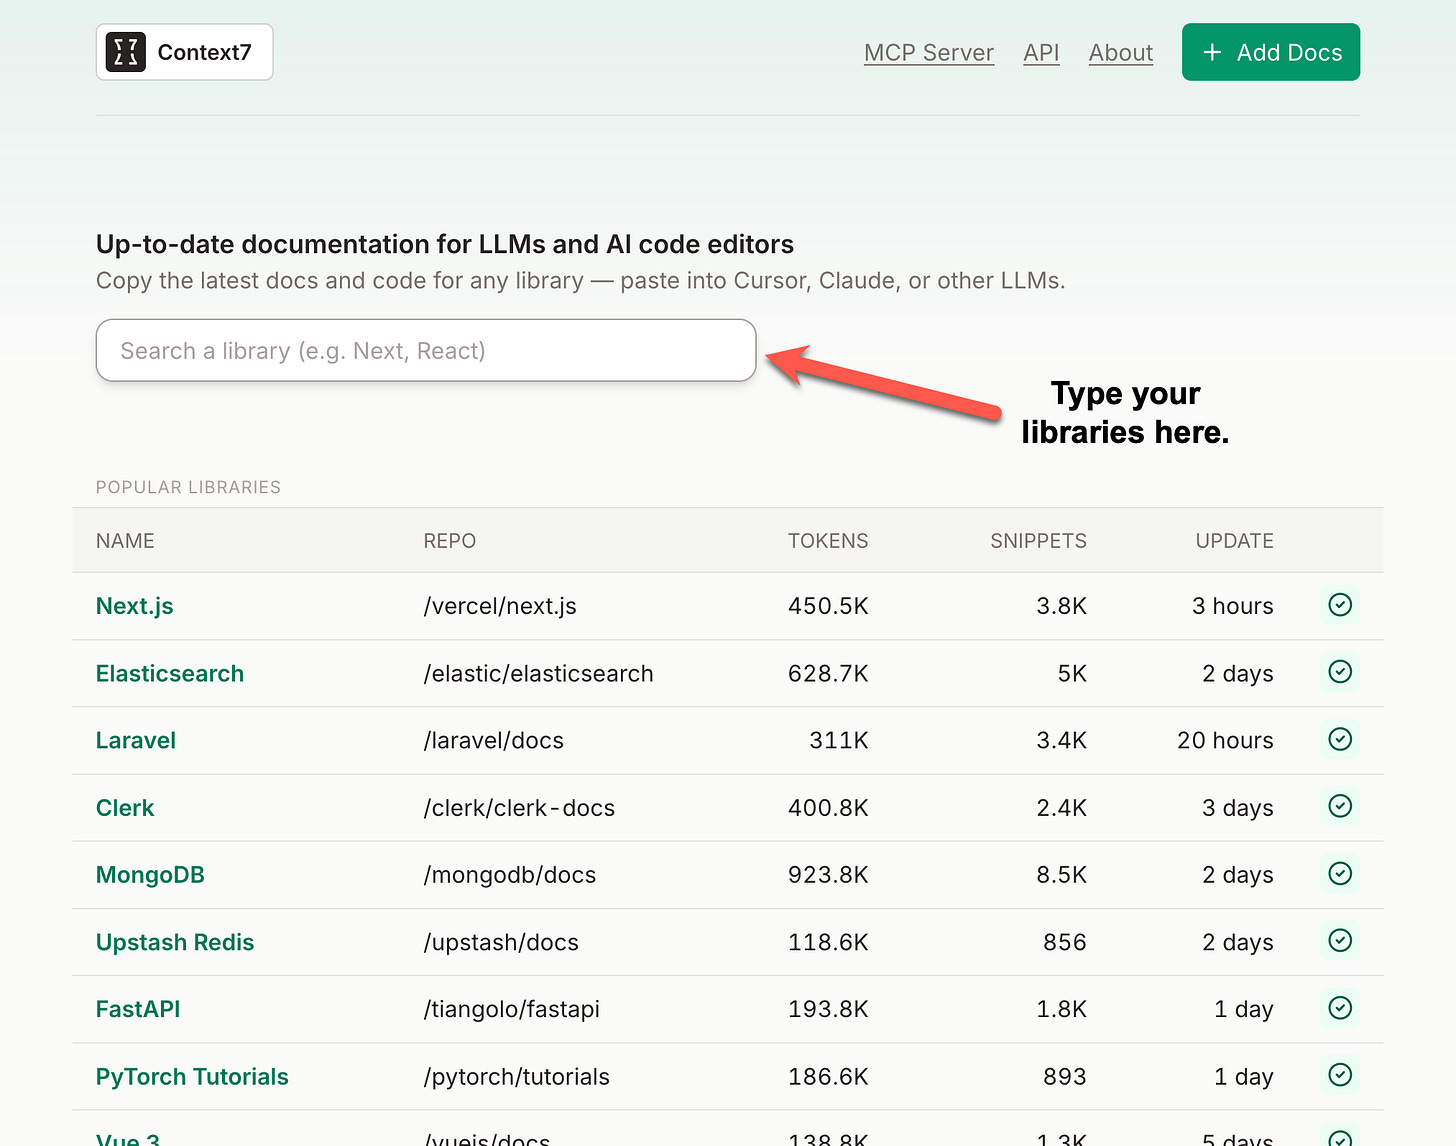Open the Elasticsearch library docs

click(170, 673)
